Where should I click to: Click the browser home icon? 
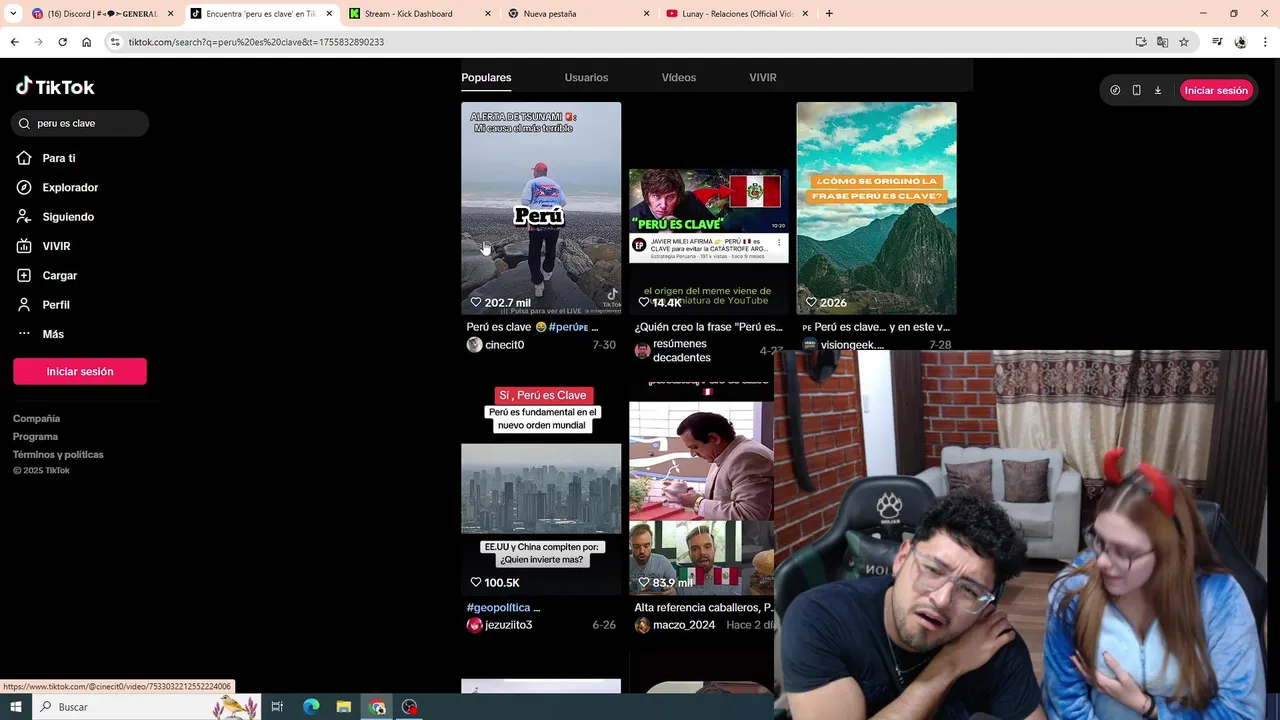click(x=86, y=42)
